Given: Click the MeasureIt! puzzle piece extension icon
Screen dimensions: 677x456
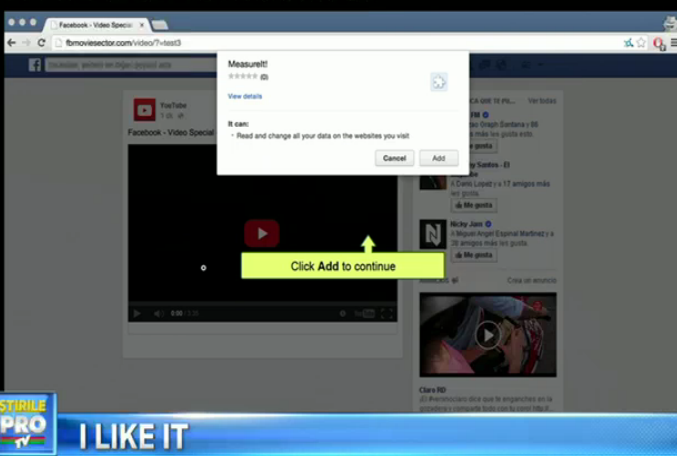Looking at the screenshot, I should [x=438, y=82].
